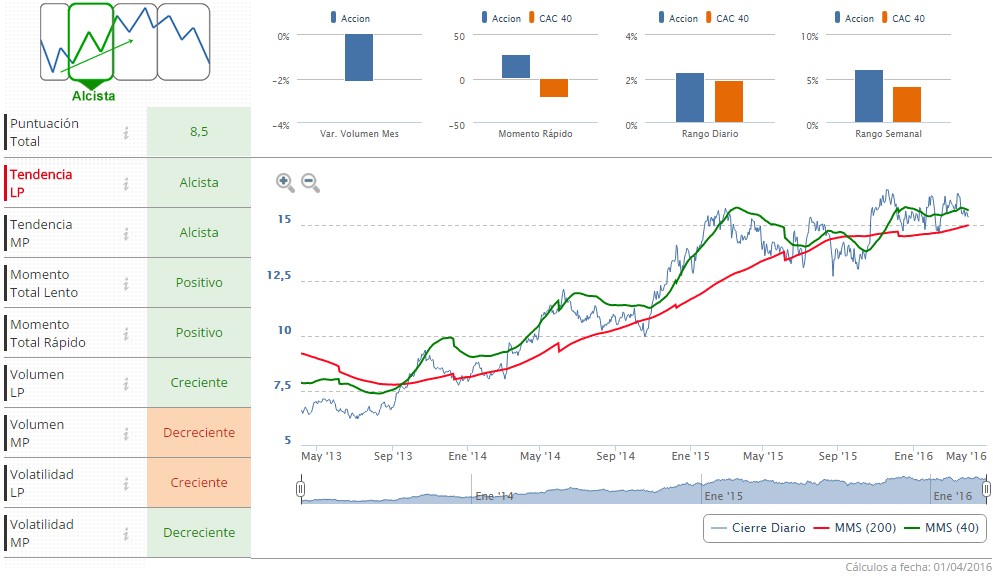Viewport: 993px width, 582px height.
Task: Click info icon next to Volumen MP
Action: point(126,433)
